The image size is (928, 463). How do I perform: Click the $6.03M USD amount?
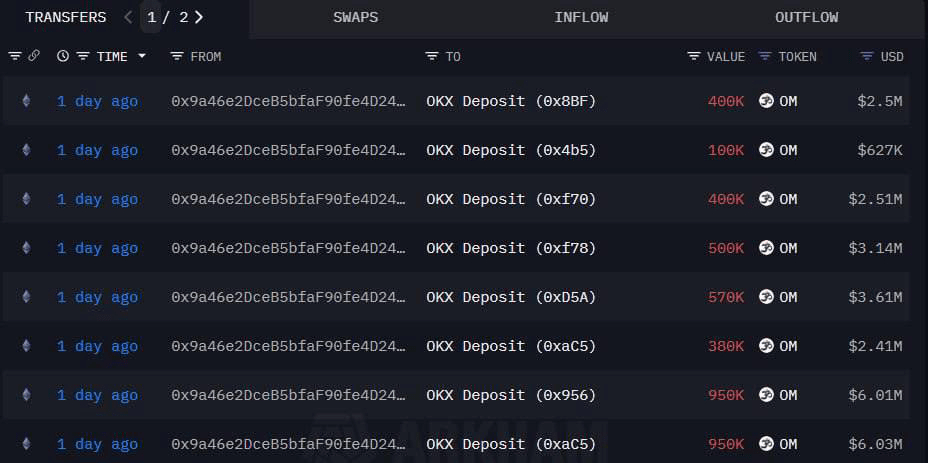click(x=875, y=444)
